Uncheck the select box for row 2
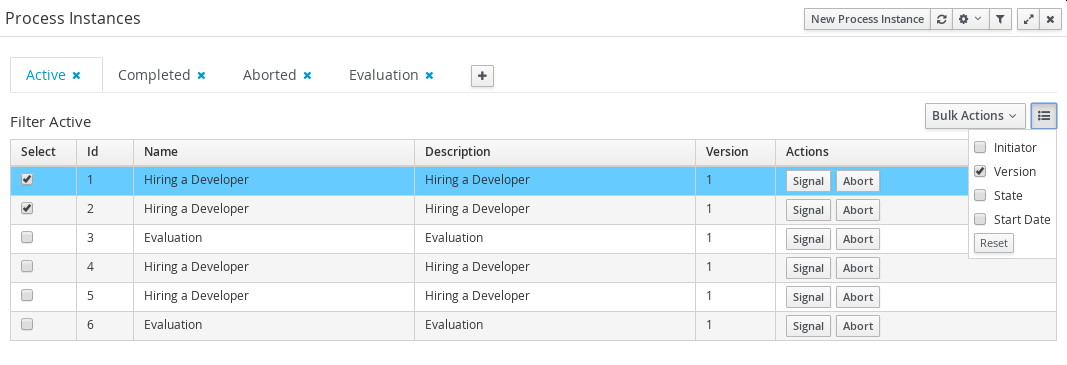The width and height of the screenshot is (1067, 365). (x=27, y=208)
